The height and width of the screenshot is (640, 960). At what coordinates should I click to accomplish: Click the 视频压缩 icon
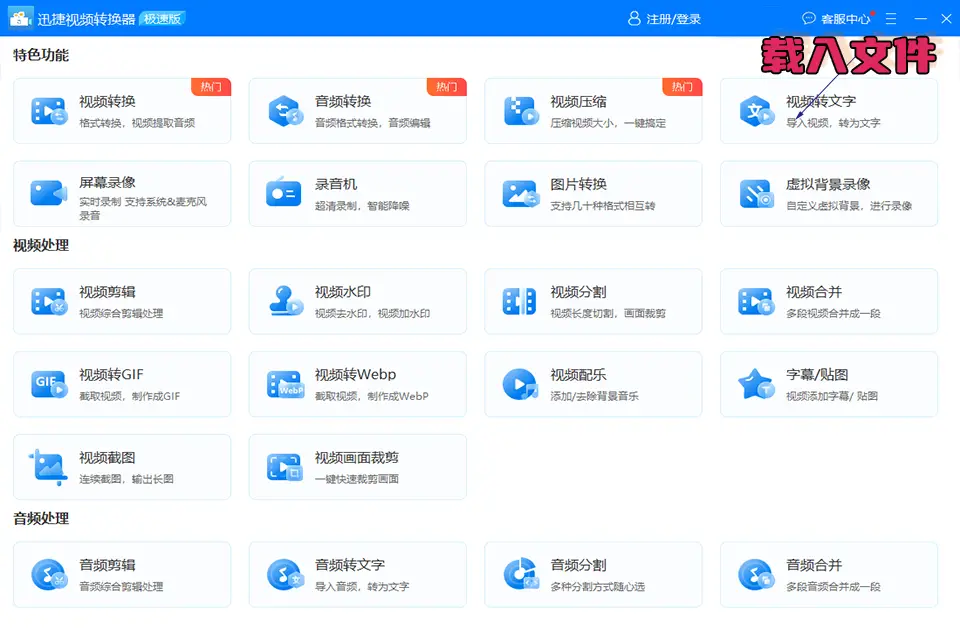pyautogui.click(x=521, y=111)
